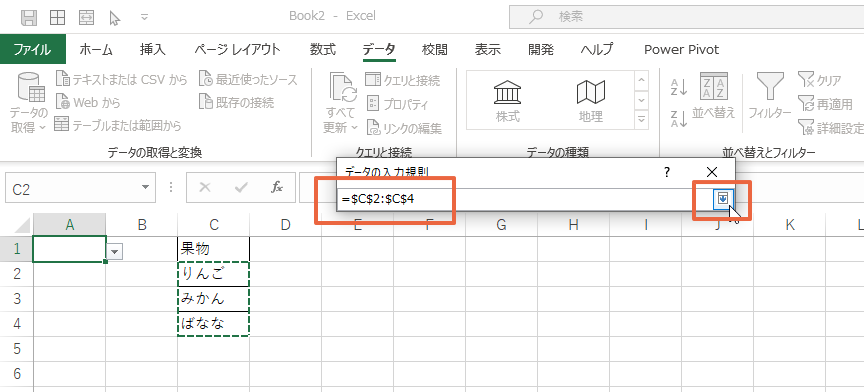Click the fx insert function icon
The image size is (864, 392).
tap(277, 187)
